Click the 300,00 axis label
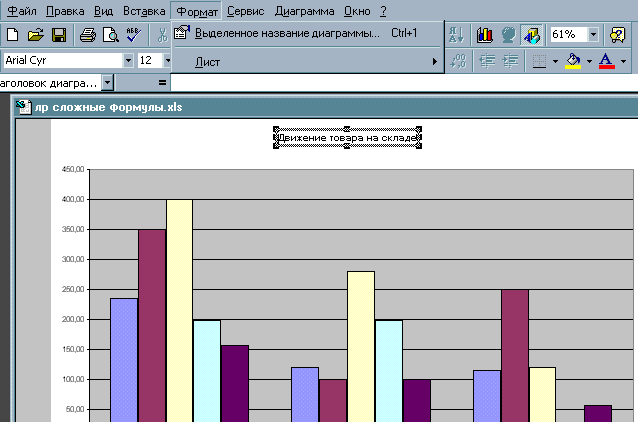638x422 pixels. (73, 259)
